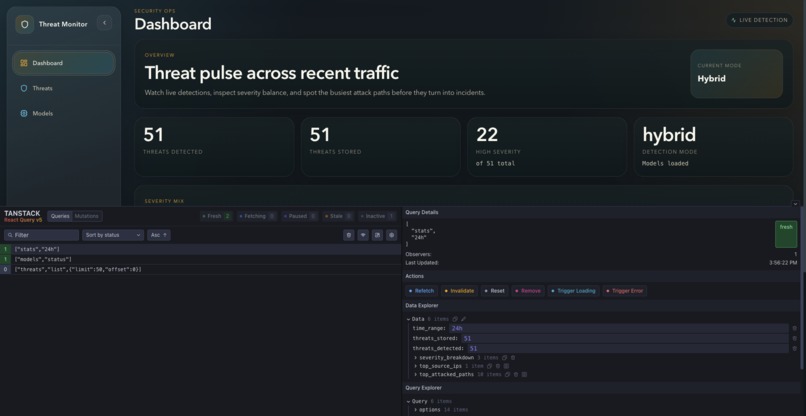806x416 pixels.
Task: Expand the options node in Query Explorer
Action: coord(415,410)
